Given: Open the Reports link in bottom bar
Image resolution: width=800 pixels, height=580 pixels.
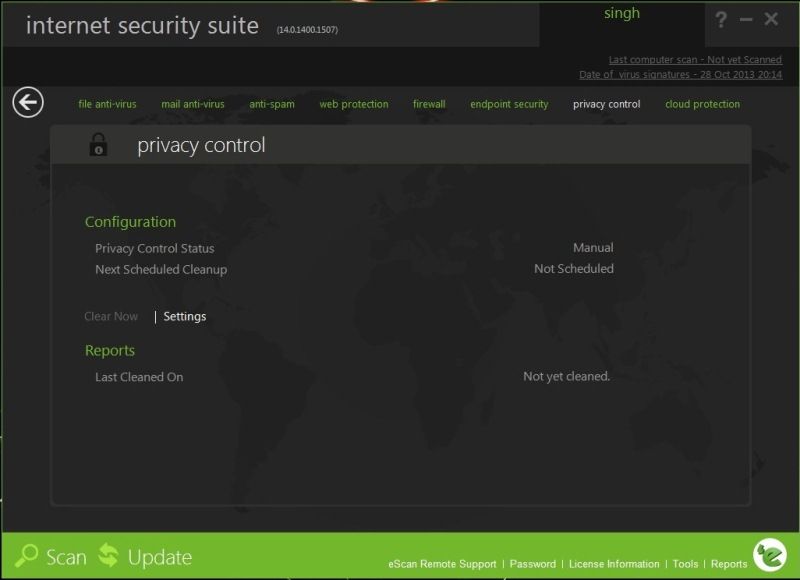Looking at the screenshot, I should click(x=729, y=564).
